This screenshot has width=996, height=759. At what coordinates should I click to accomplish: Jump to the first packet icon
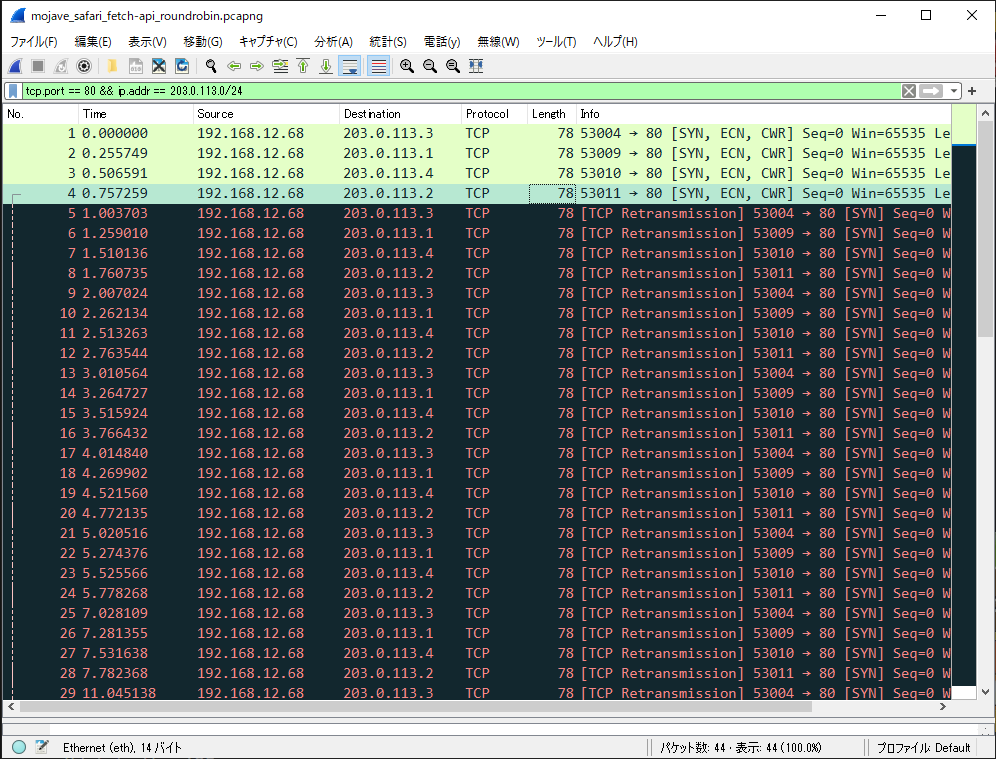(303, 66)
